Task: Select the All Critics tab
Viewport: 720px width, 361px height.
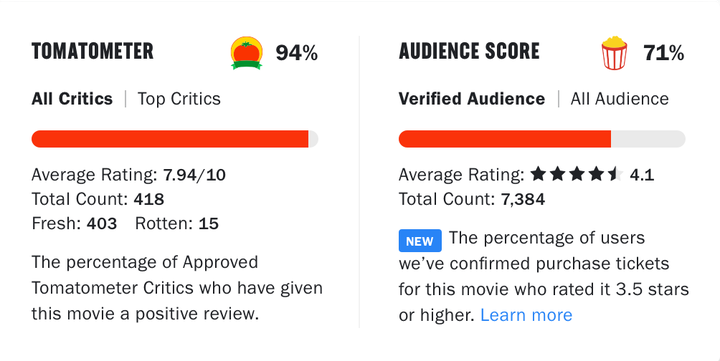Action: click(72, 99)
